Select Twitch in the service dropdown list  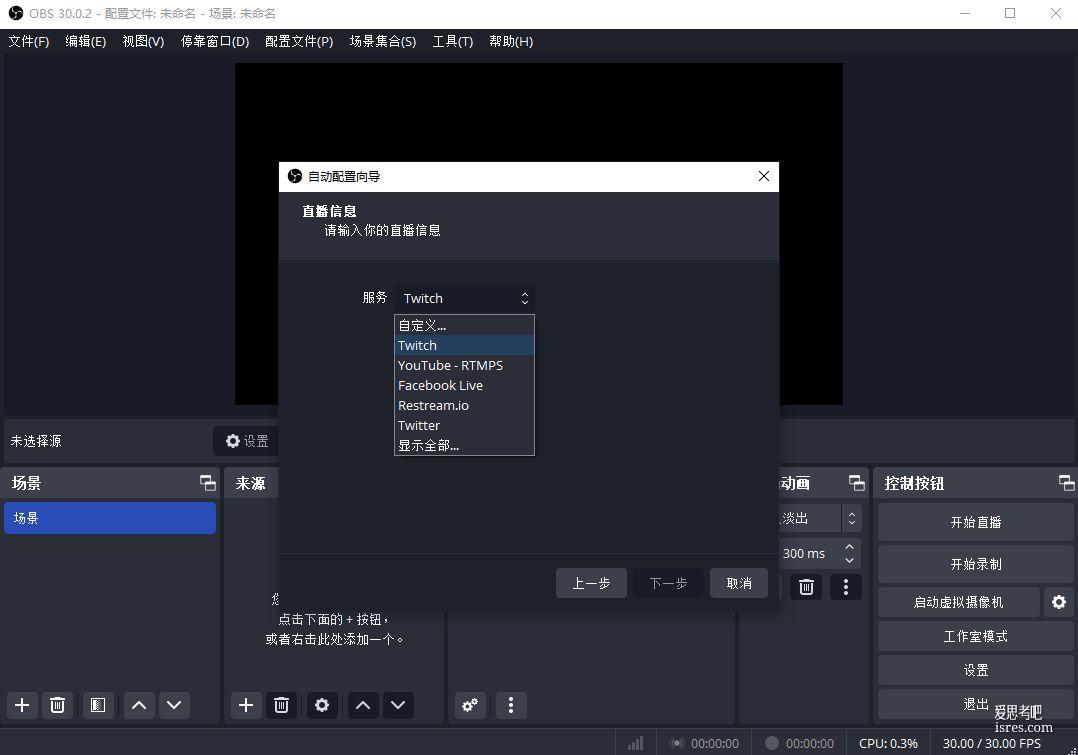pyautogui.click(x=464, y=345)
